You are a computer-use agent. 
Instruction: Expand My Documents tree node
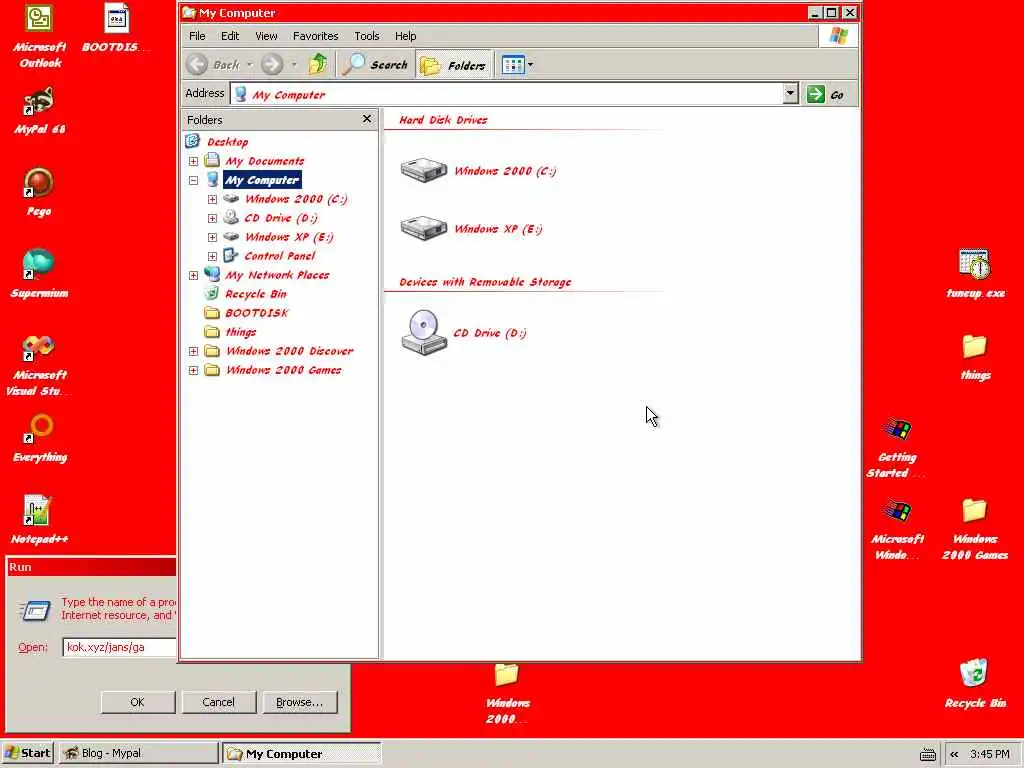(x=193, y=161)
